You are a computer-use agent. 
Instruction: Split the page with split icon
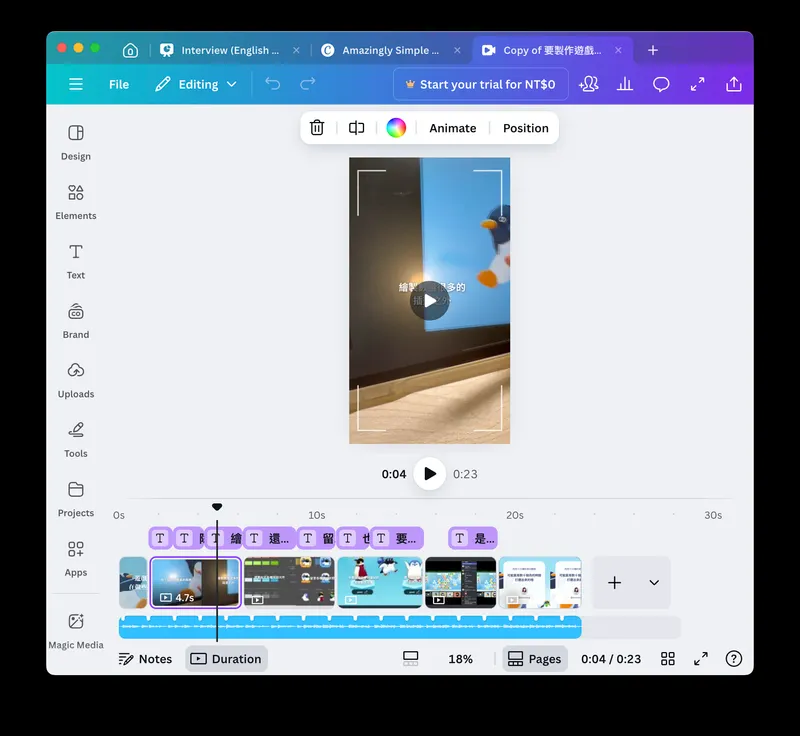tap(356, 128)
